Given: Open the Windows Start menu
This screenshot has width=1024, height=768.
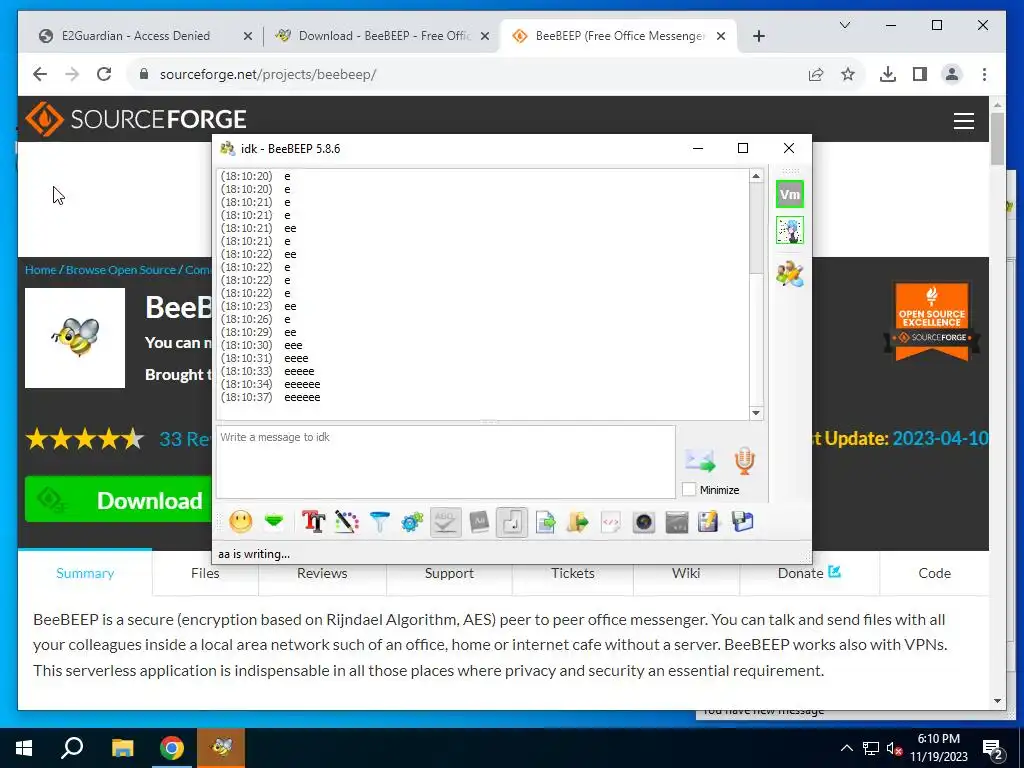Looking at the screenshot, I should click(24, 748).
